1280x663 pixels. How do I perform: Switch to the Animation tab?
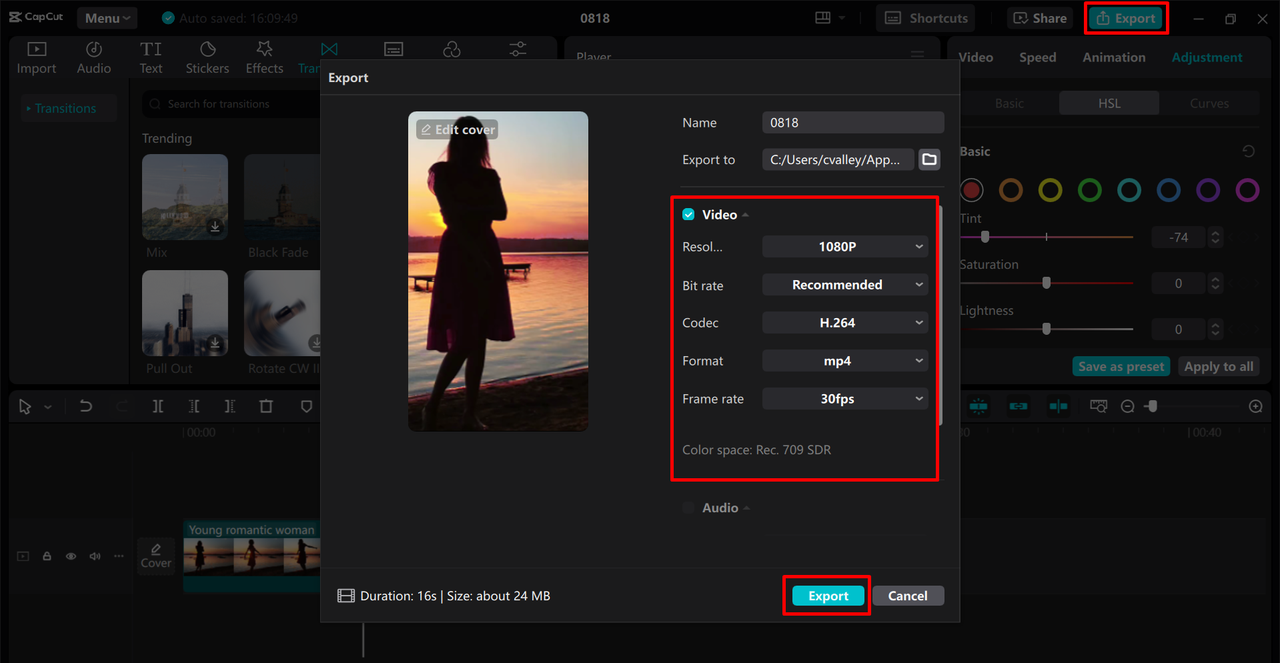pos(1114,57)
